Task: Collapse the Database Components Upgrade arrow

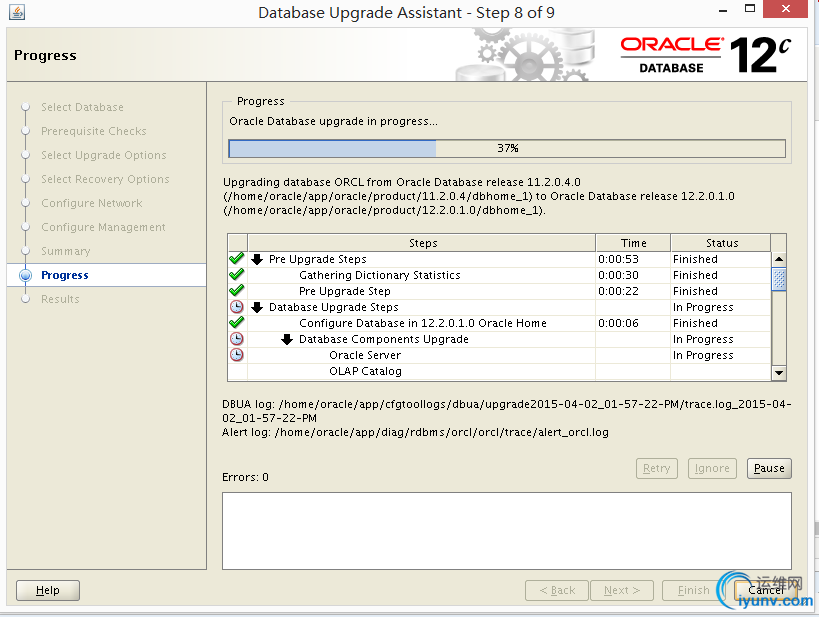Action: click(x=287, y=340)
